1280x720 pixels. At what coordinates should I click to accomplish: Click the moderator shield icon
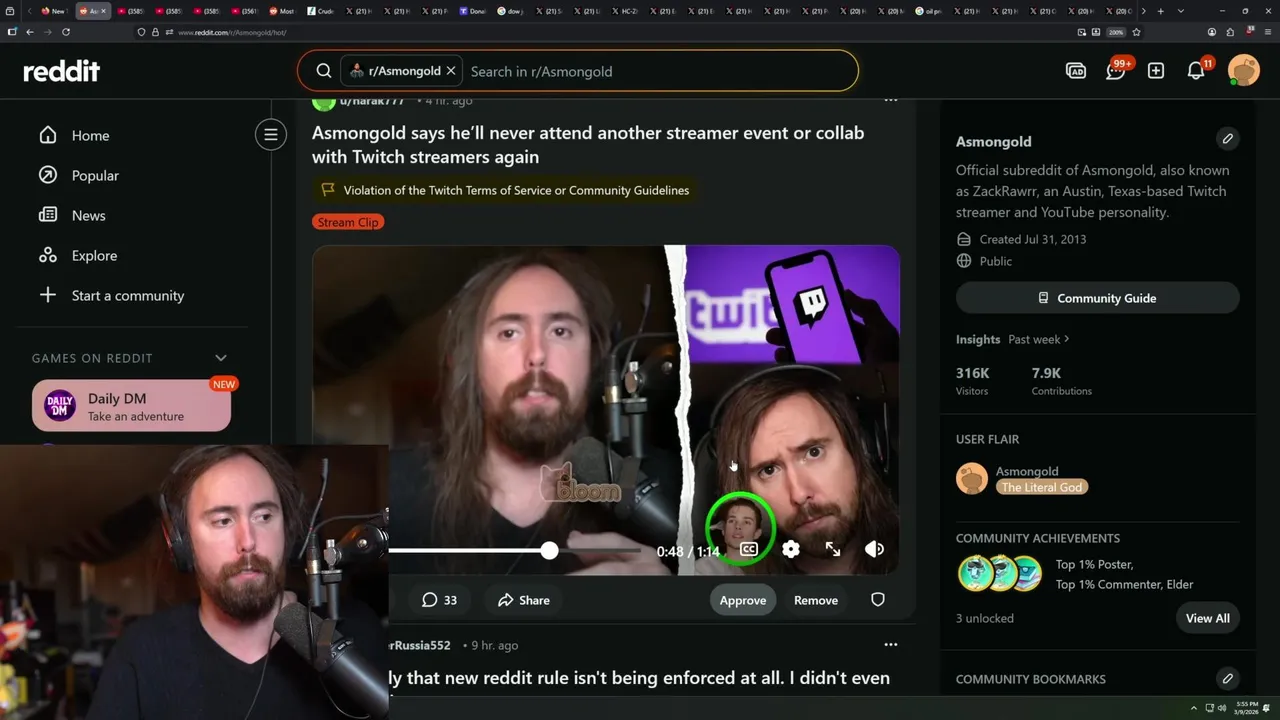[x=878, y=600]
